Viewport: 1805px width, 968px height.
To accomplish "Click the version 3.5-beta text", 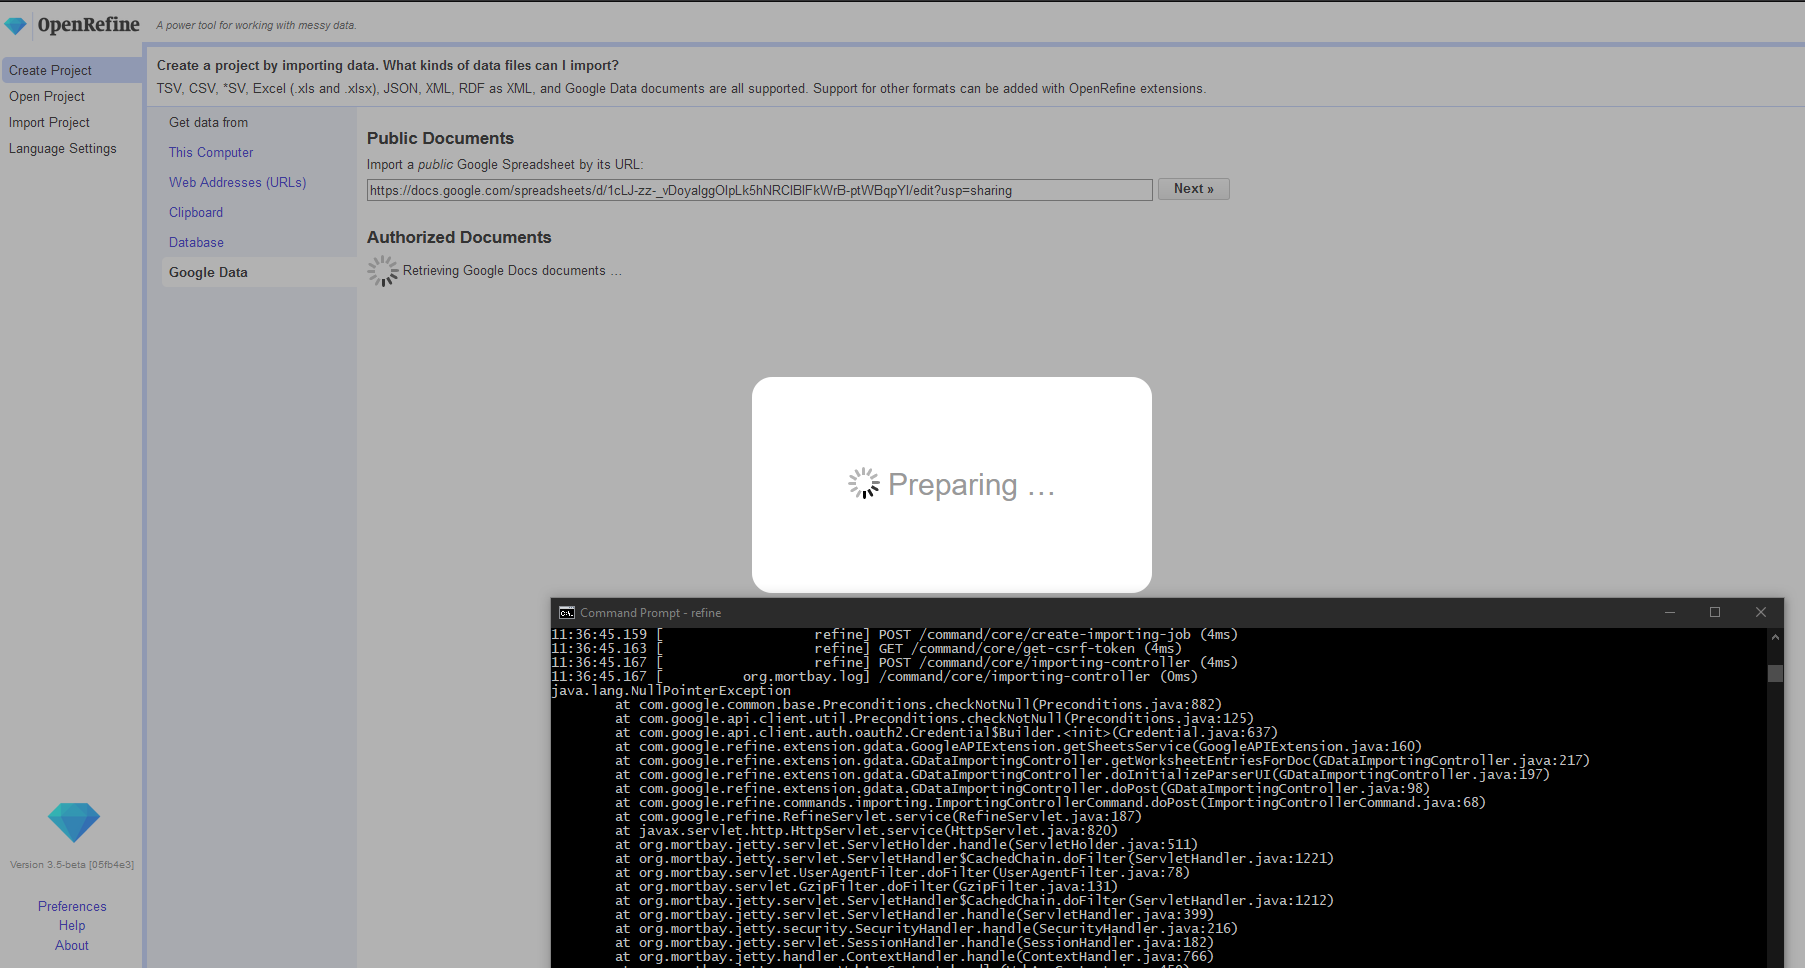I will pos(72,864).
